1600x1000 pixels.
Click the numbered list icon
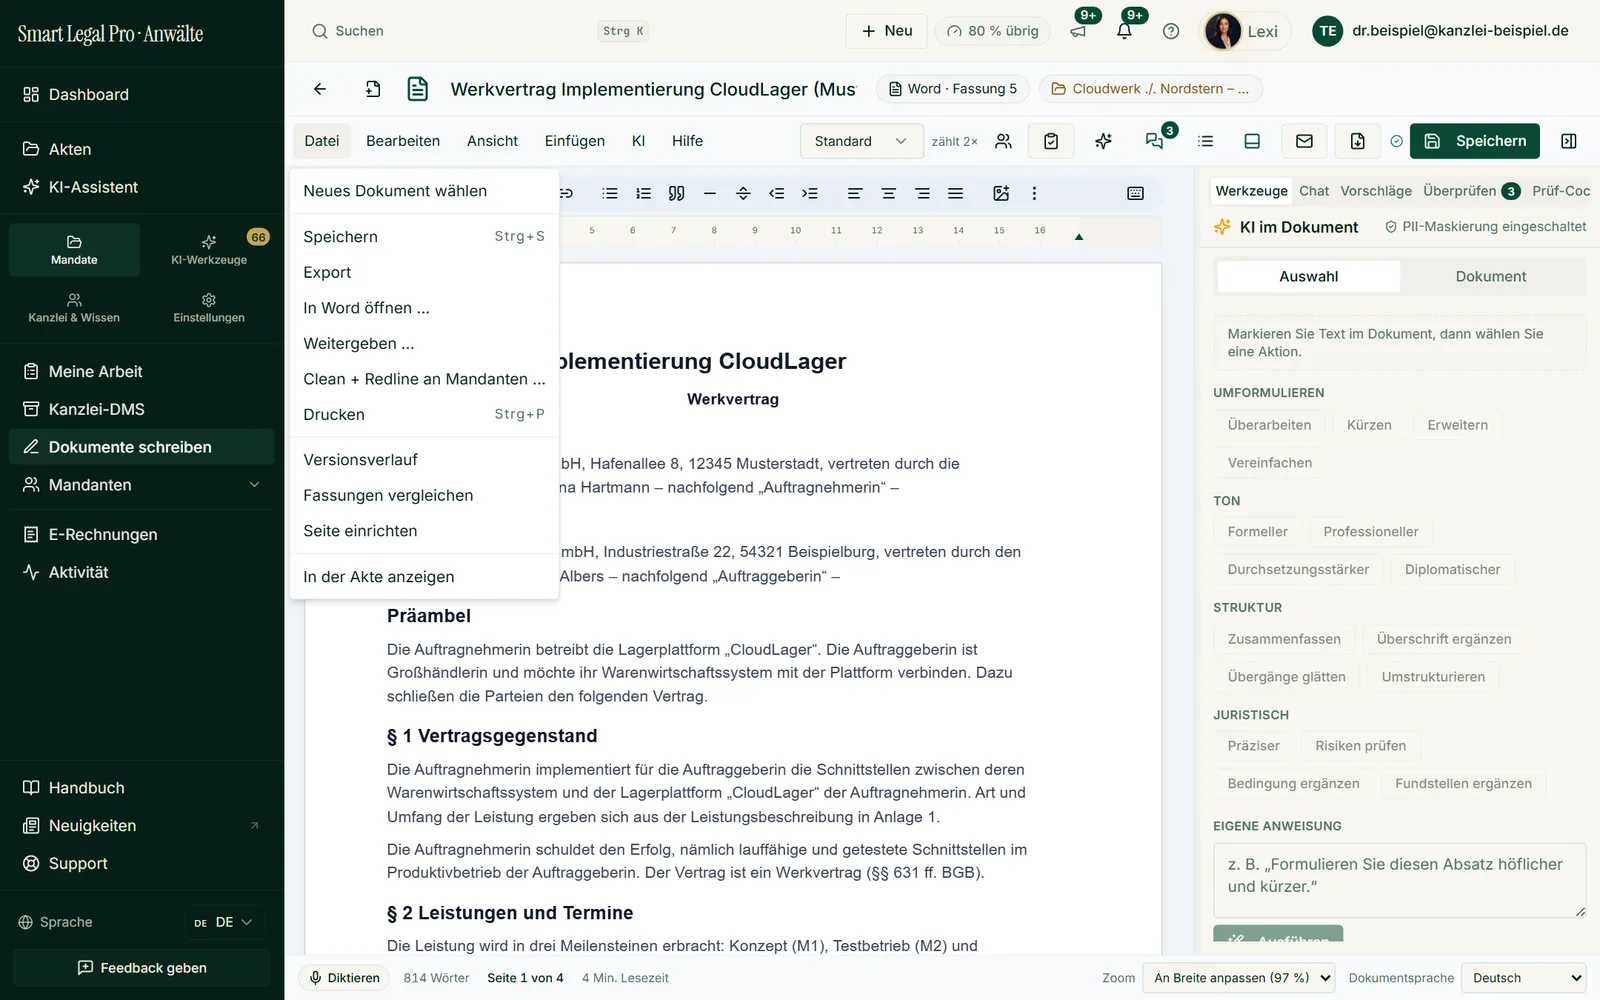coord(643,193)
